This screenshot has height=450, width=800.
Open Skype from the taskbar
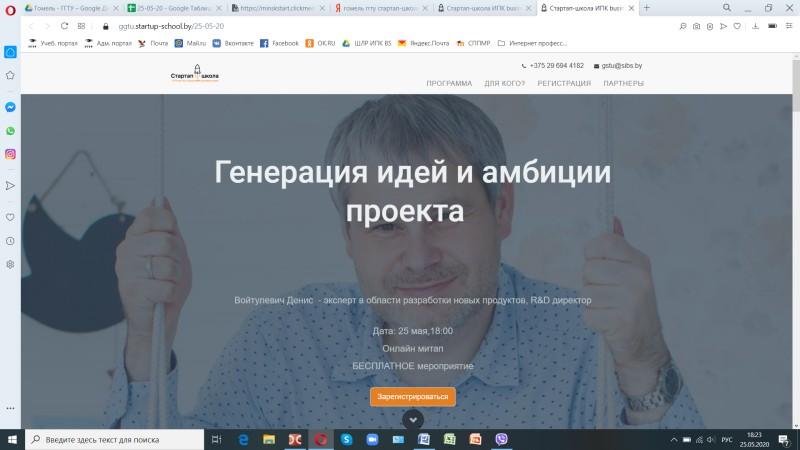[x=346, y=439]
